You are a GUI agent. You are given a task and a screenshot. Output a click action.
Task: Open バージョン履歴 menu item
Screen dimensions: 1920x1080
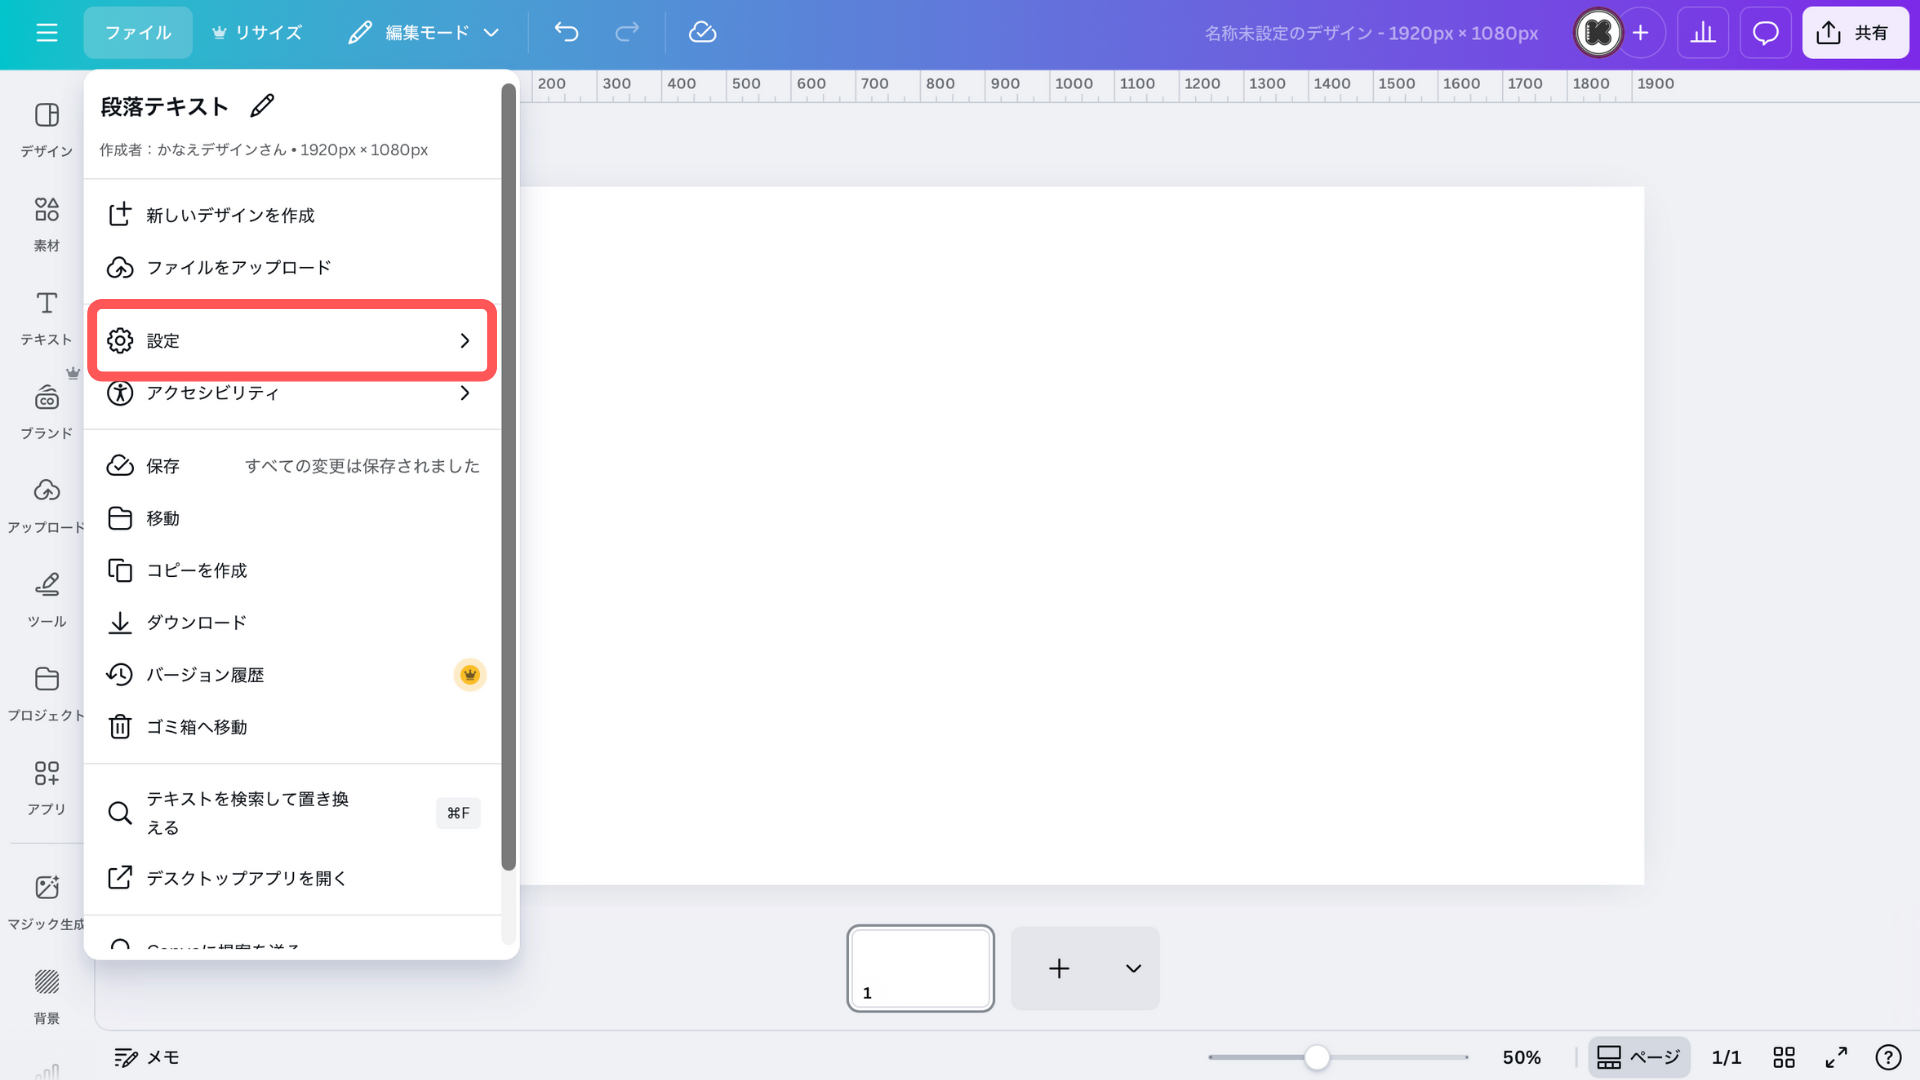tap(293, 675)
